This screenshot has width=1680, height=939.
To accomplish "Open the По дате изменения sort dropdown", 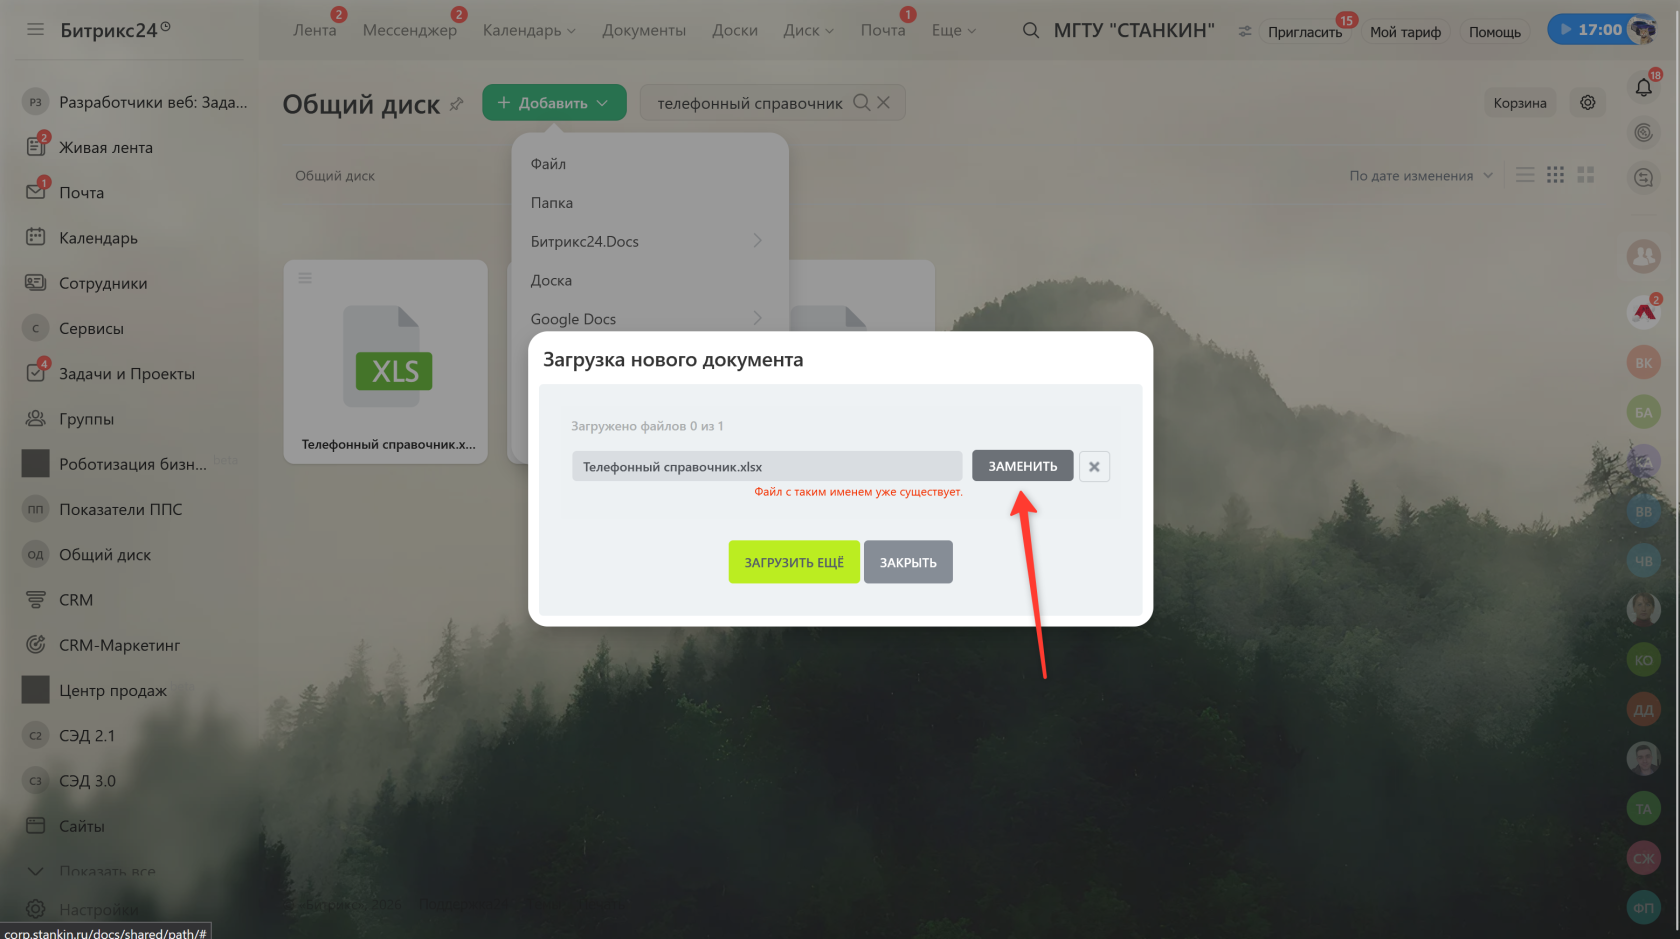I will 1420,176.
